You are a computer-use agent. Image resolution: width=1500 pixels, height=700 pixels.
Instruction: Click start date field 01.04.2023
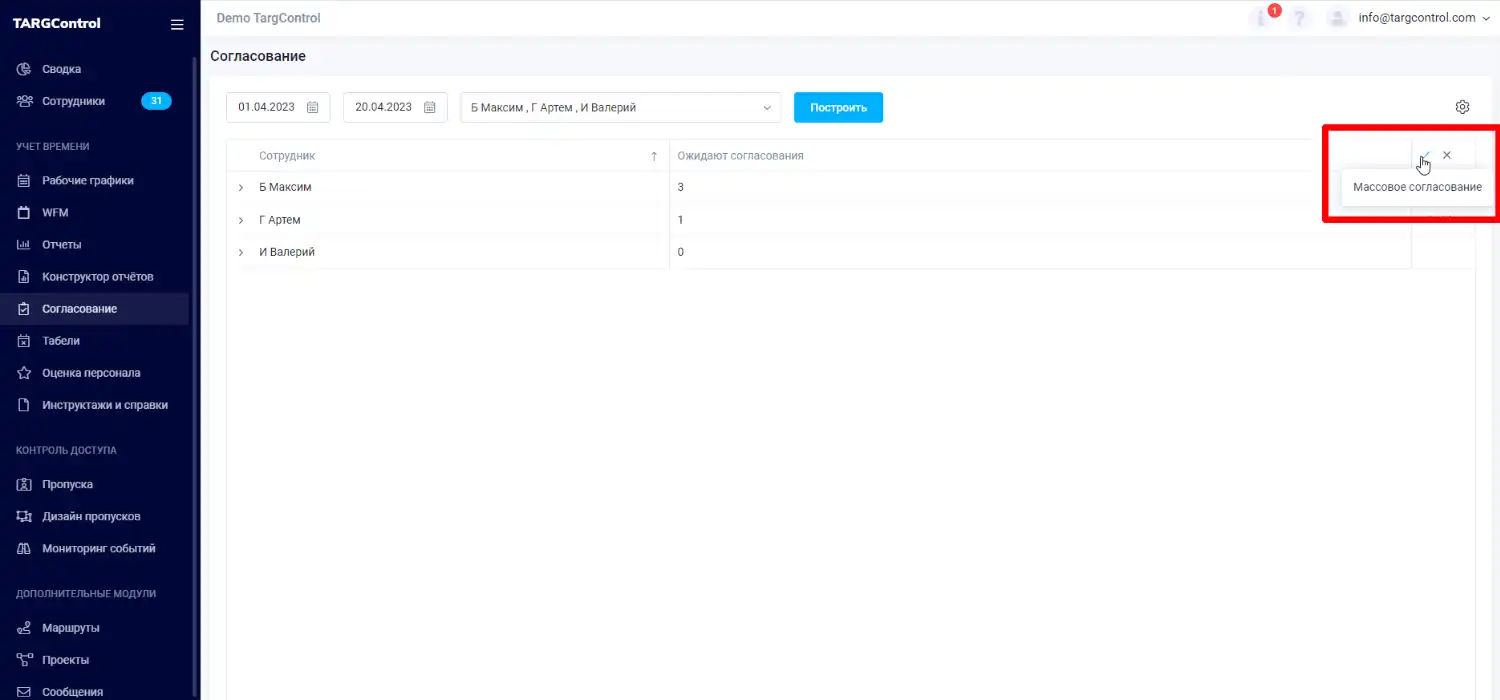click(278, 107)
